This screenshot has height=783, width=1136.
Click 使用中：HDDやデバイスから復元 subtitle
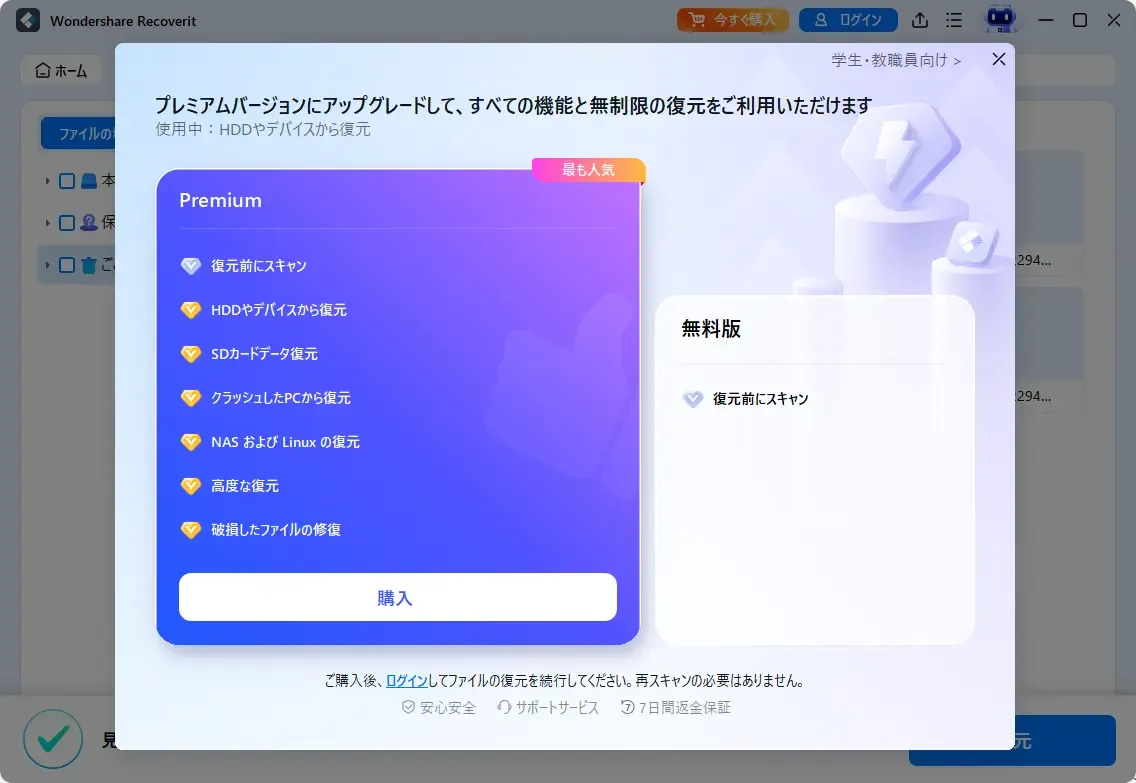[262, 129]
